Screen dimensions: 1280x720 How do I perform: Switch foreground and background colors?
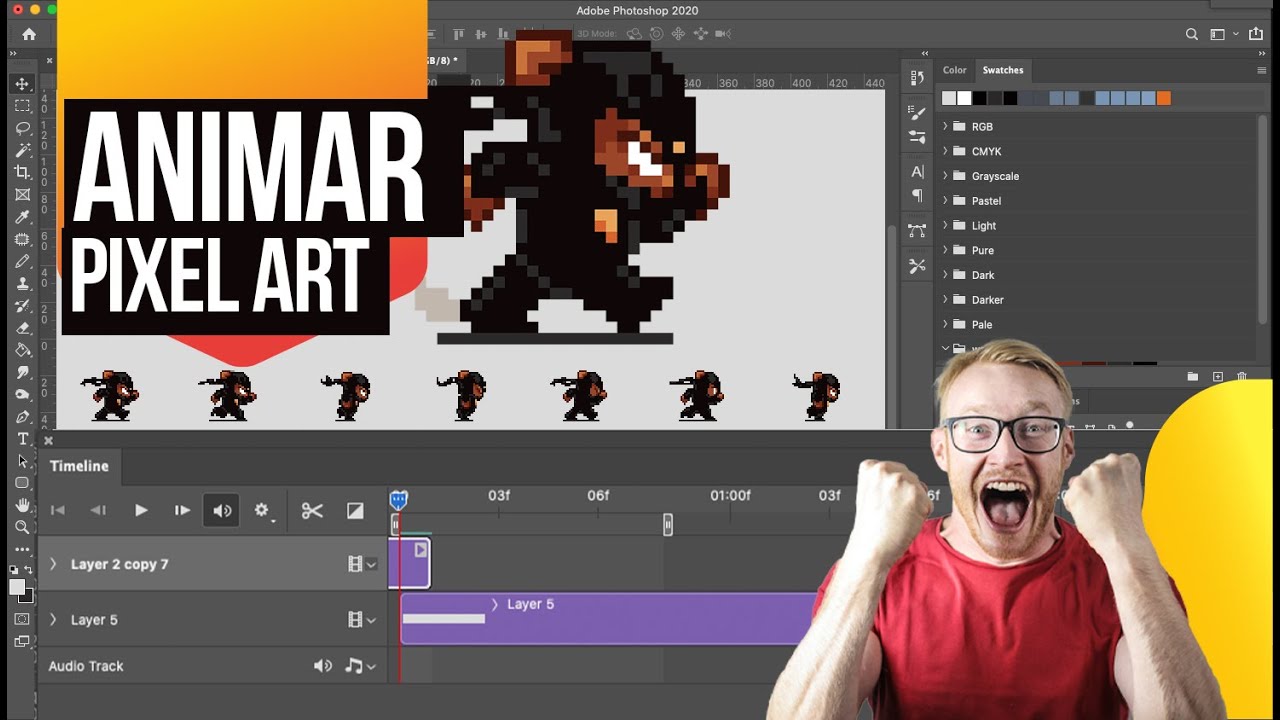click(29, 570)
